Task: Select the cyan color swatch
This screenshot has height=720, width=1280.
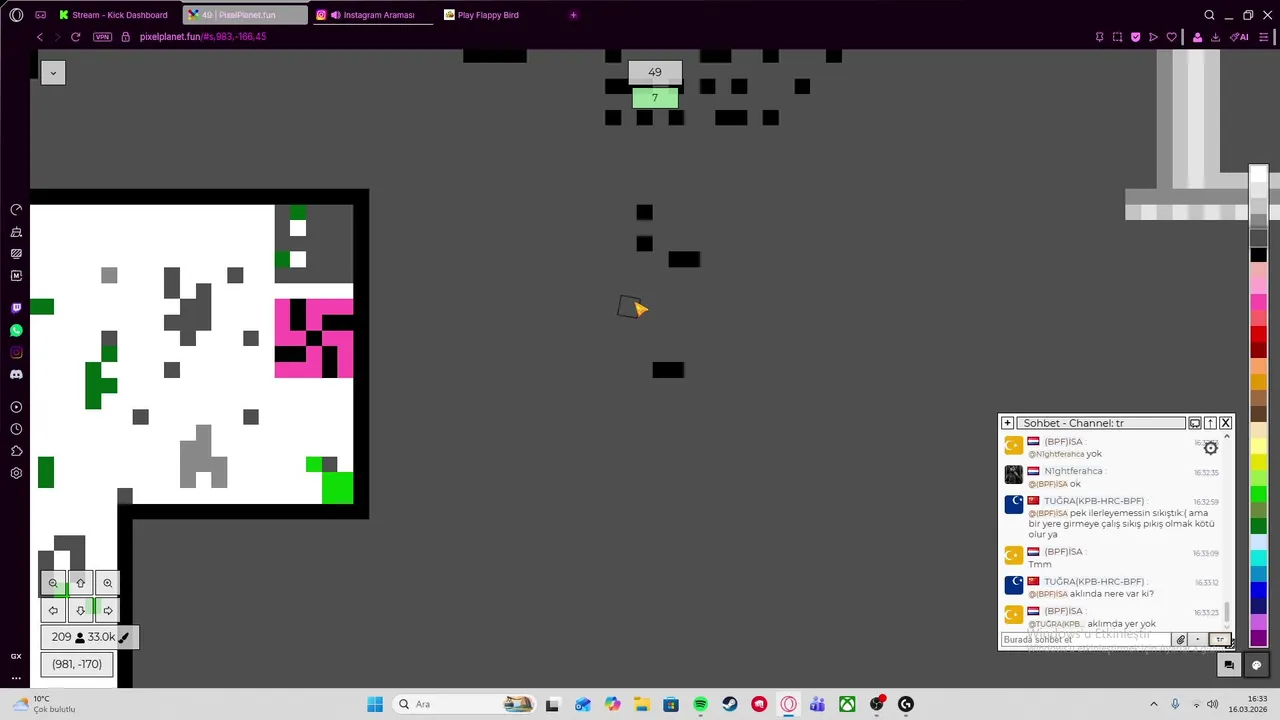Action: click(1259, 557)
